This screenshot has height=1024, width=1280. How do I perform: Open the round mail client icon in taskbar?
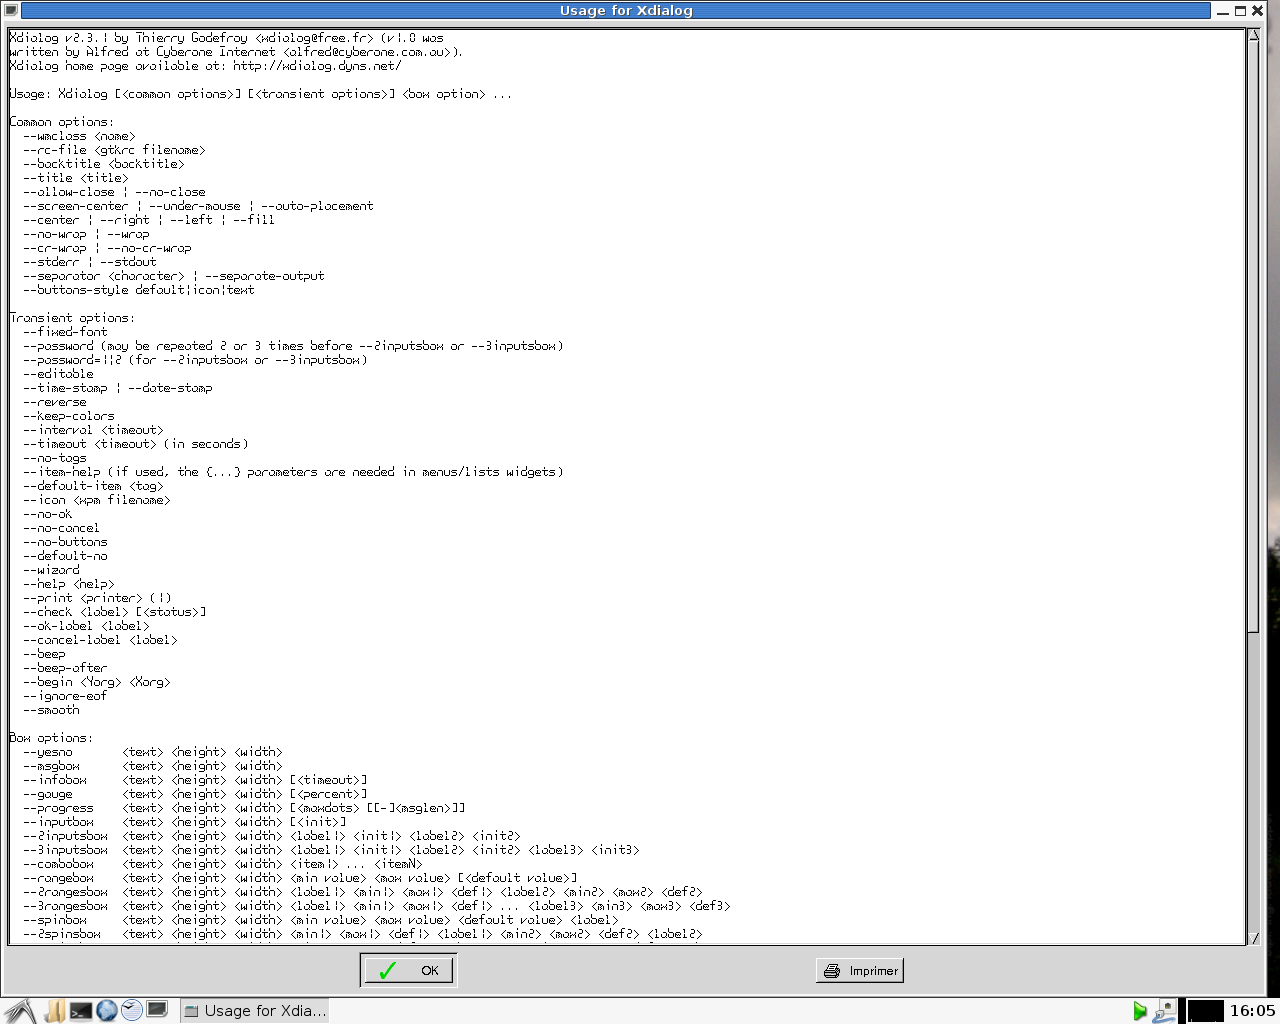[131, 1010]
